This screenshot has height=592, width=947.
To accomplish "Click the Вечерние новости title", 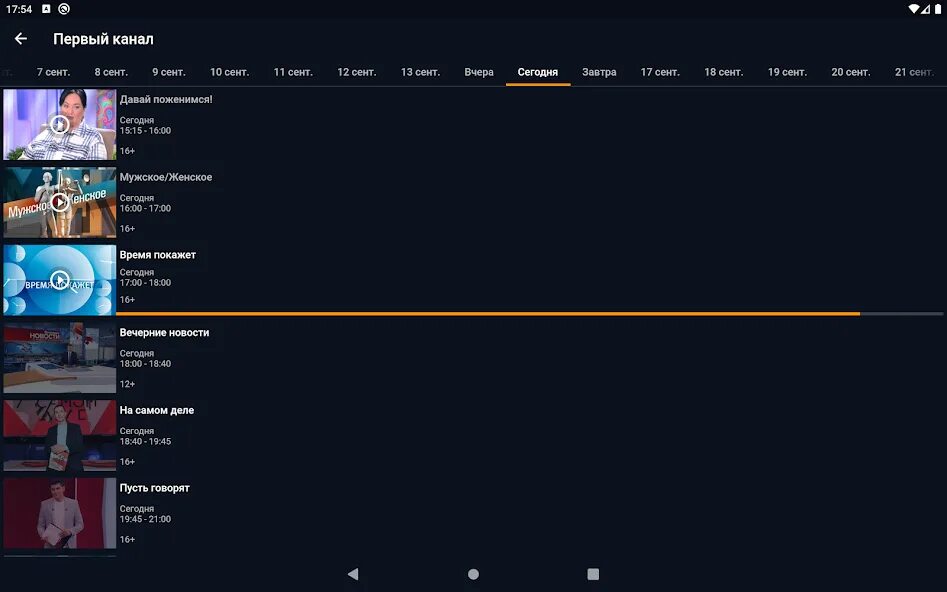I will pyautogui.click(x=164, y=332).
